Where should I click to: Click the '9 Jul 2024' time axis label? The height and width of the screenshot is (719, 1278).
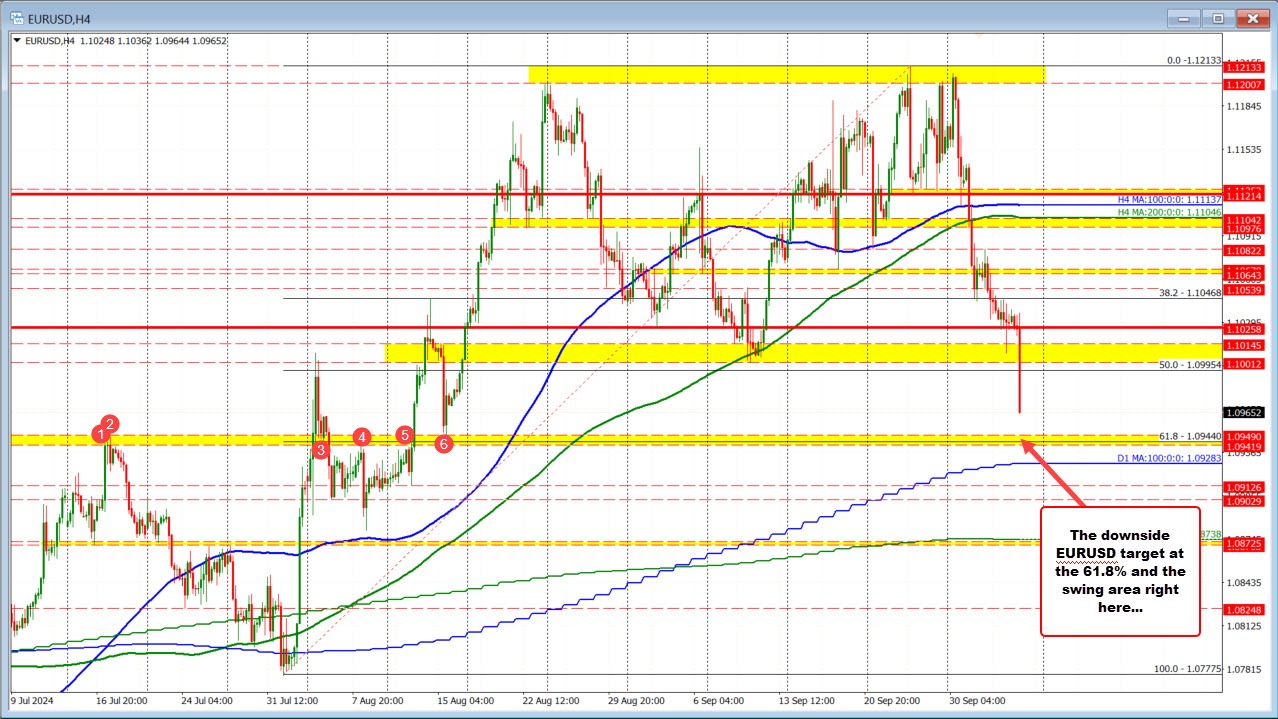click(x=31, y=701)
